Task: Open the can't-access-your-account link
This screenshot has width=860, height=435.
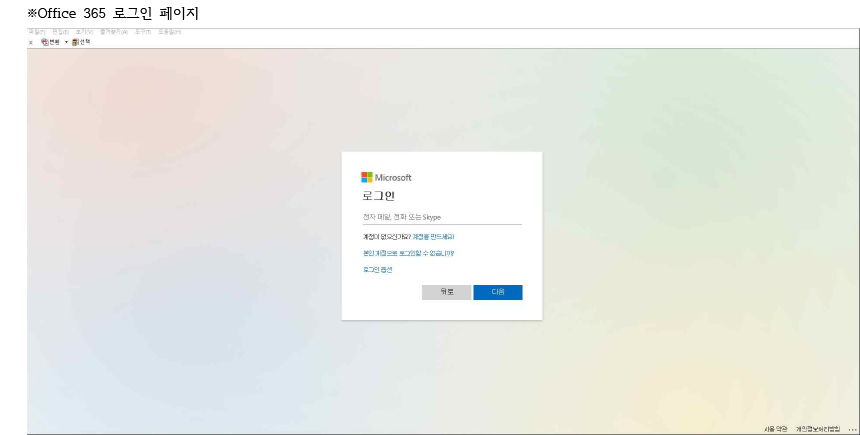Action: tap(409, 253)
